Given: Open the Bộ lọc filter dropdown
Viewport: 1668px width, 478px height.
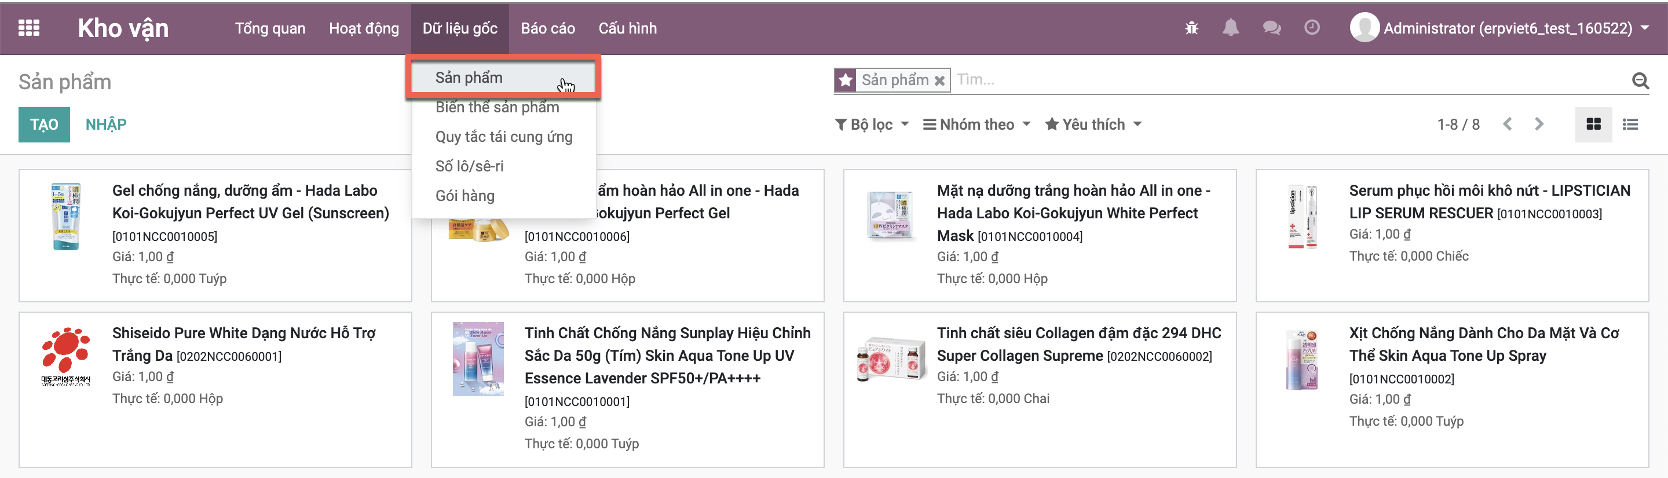Looking at the screenshot, I should click(872, 124).
